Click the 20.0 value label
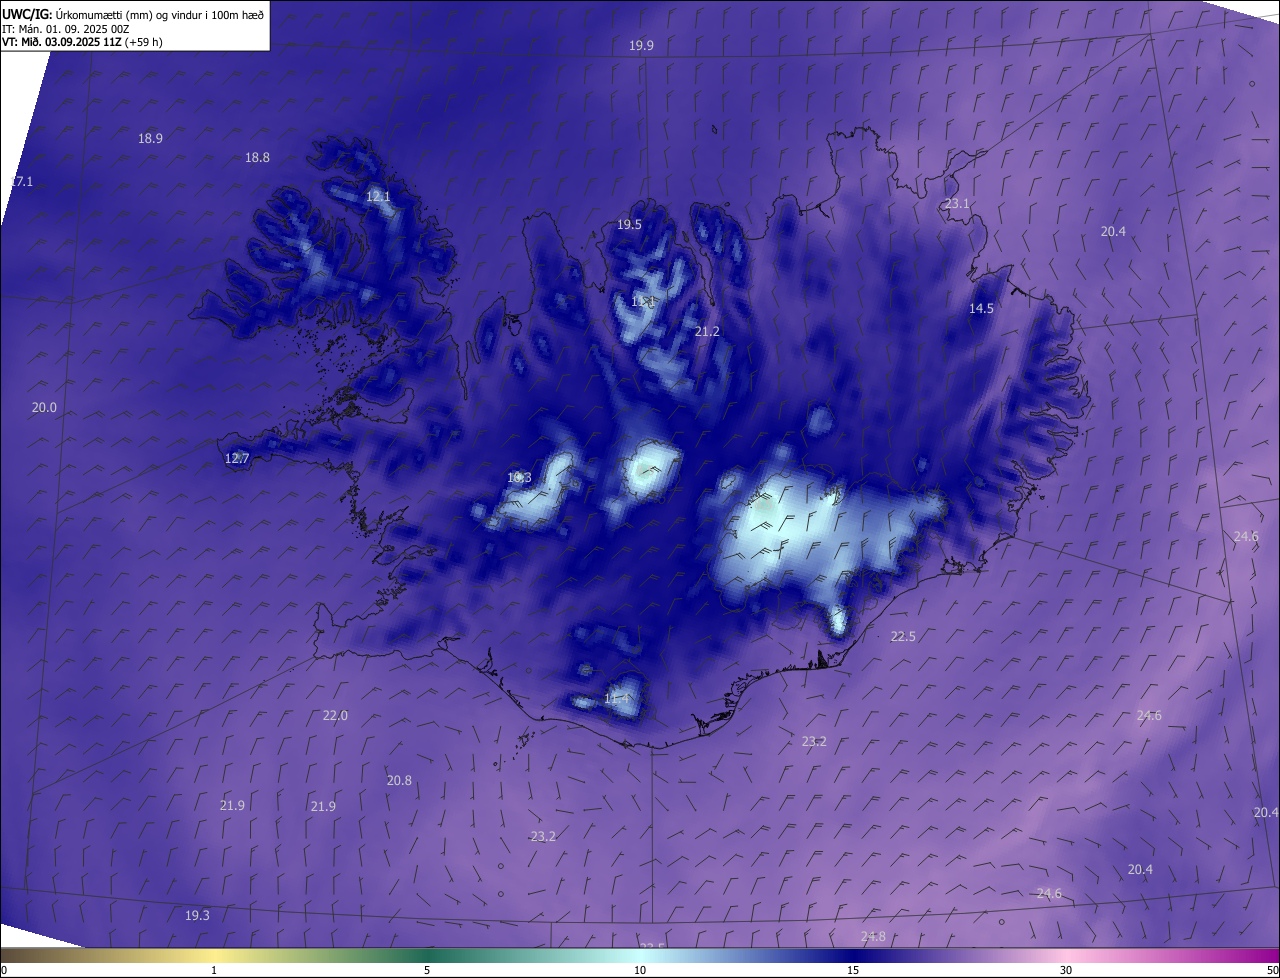The image size is (1280, 978). click(x=44, y=407)
